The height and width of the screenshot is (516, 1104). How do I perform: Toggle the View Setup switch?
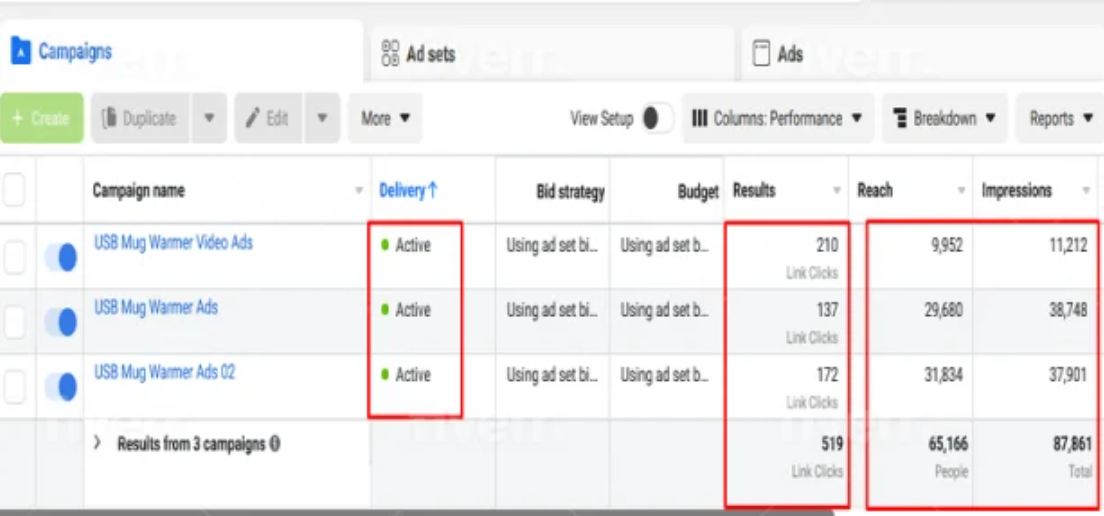(656, 118)
